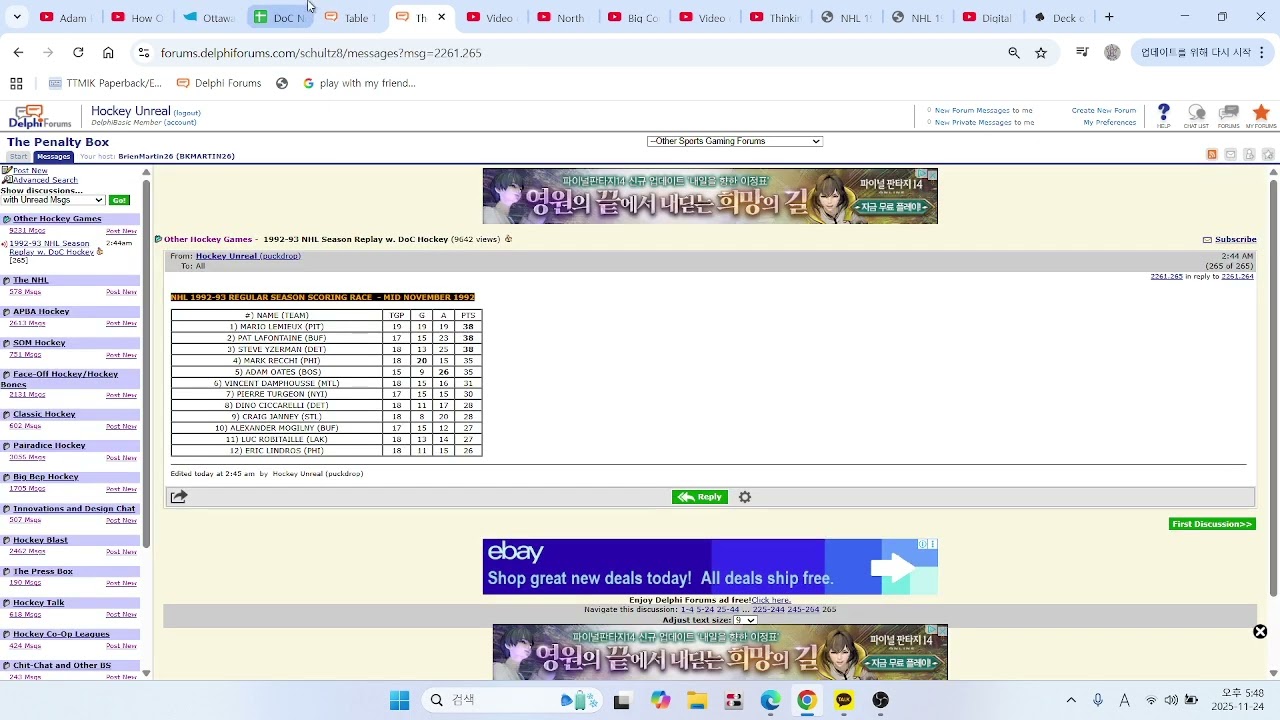
Task: Close the bottom ad with X icon
Action: 1260,632
